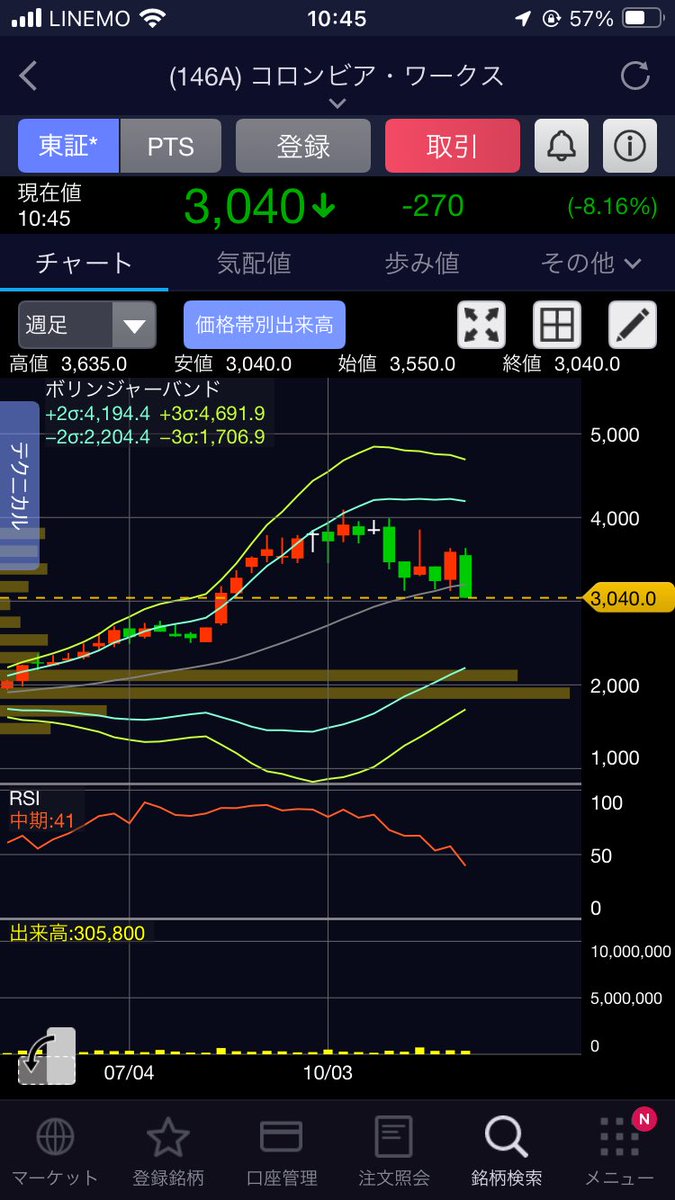Open the split-chart grid layout
This screenshot has height=1200, width=675.
(557, 325)
